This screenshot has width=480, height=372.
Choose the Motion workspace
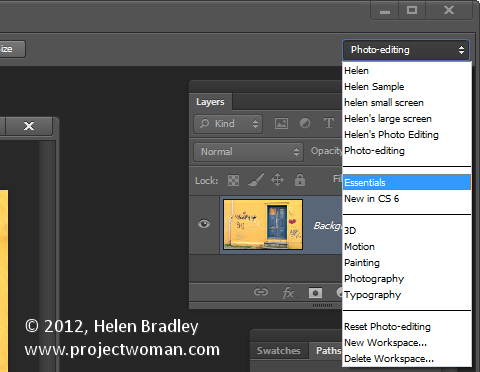click(x=407, y=247)
